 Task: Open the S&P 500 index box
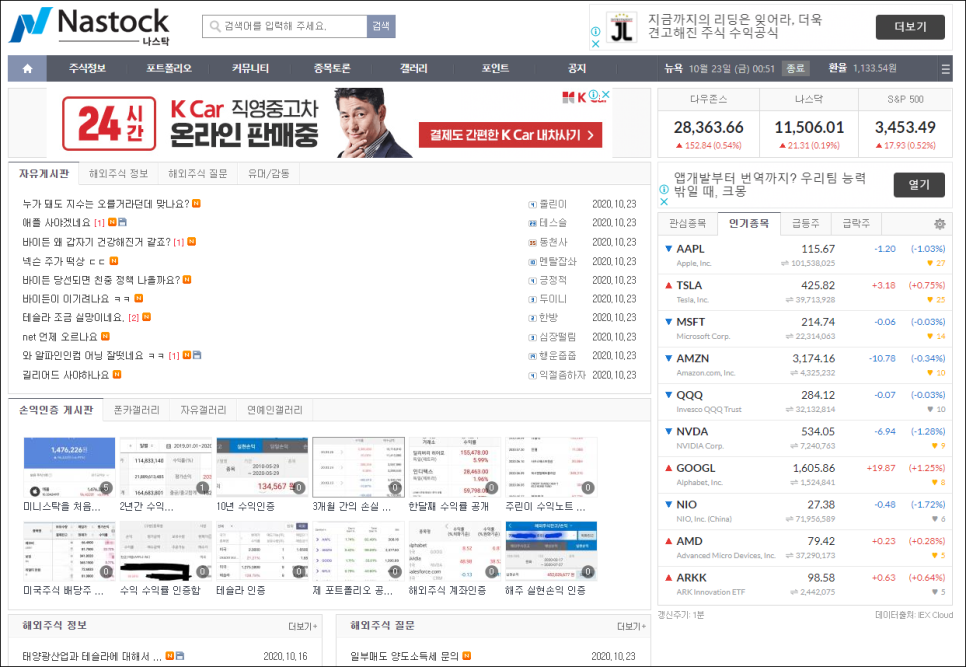[905, 123]
